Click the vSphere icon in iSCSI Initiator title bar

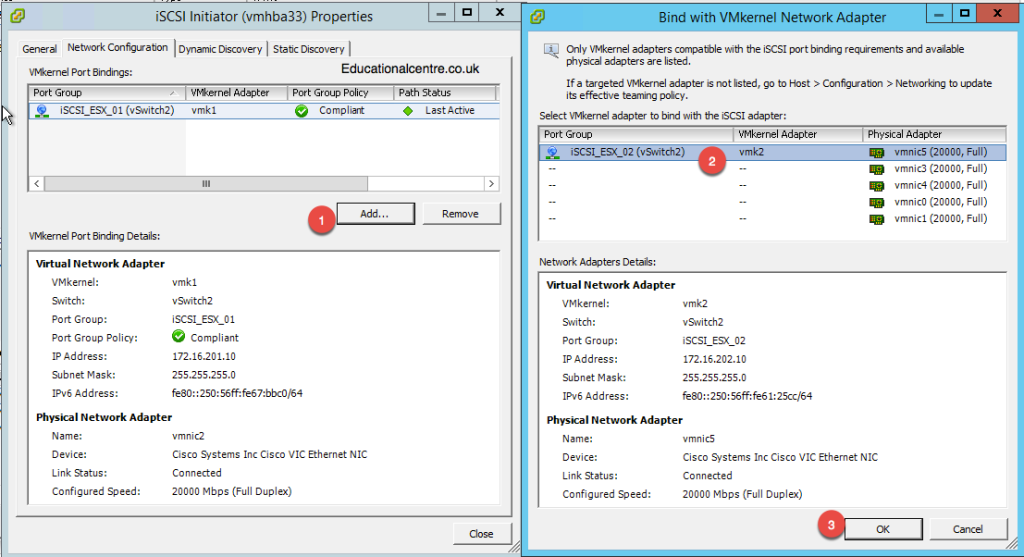18,16
